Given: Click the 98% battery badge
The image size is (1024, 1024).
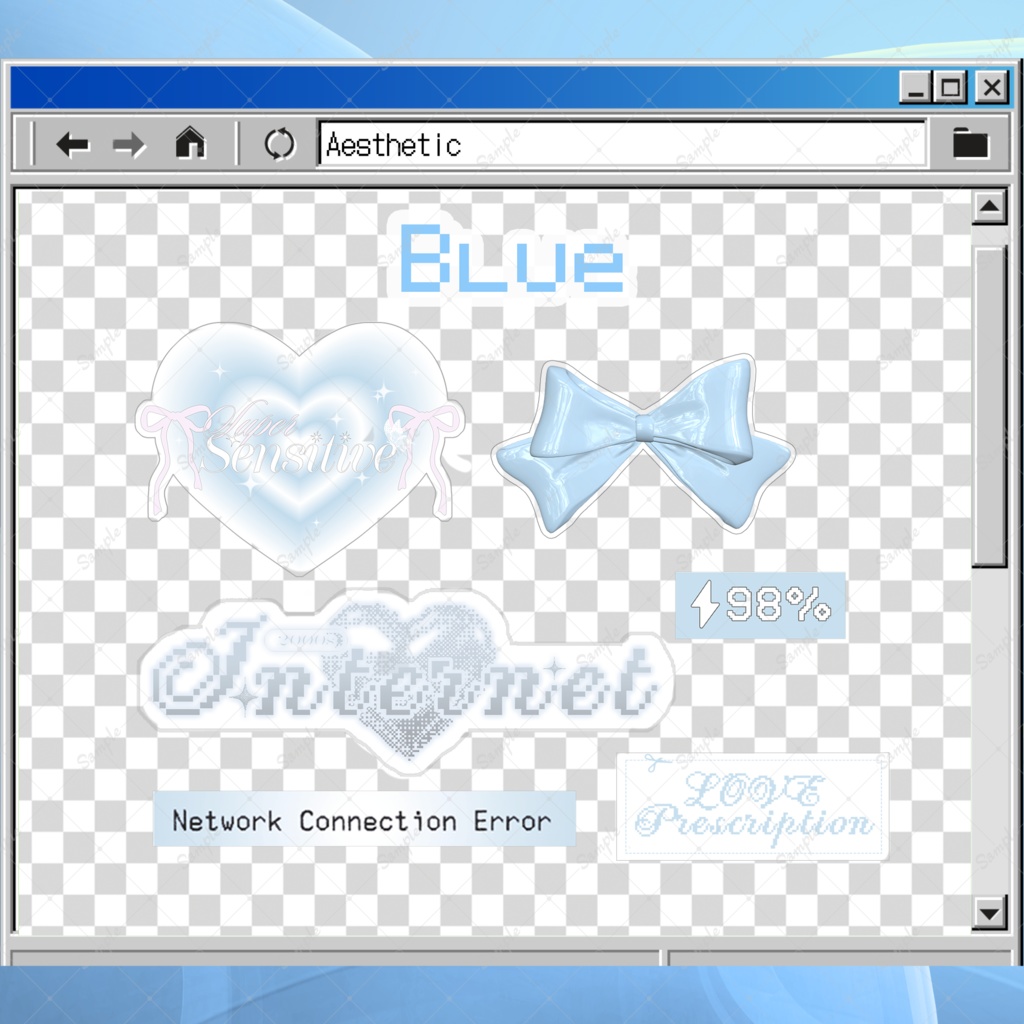Looking at the screenshot, I should tap(760, 605).
